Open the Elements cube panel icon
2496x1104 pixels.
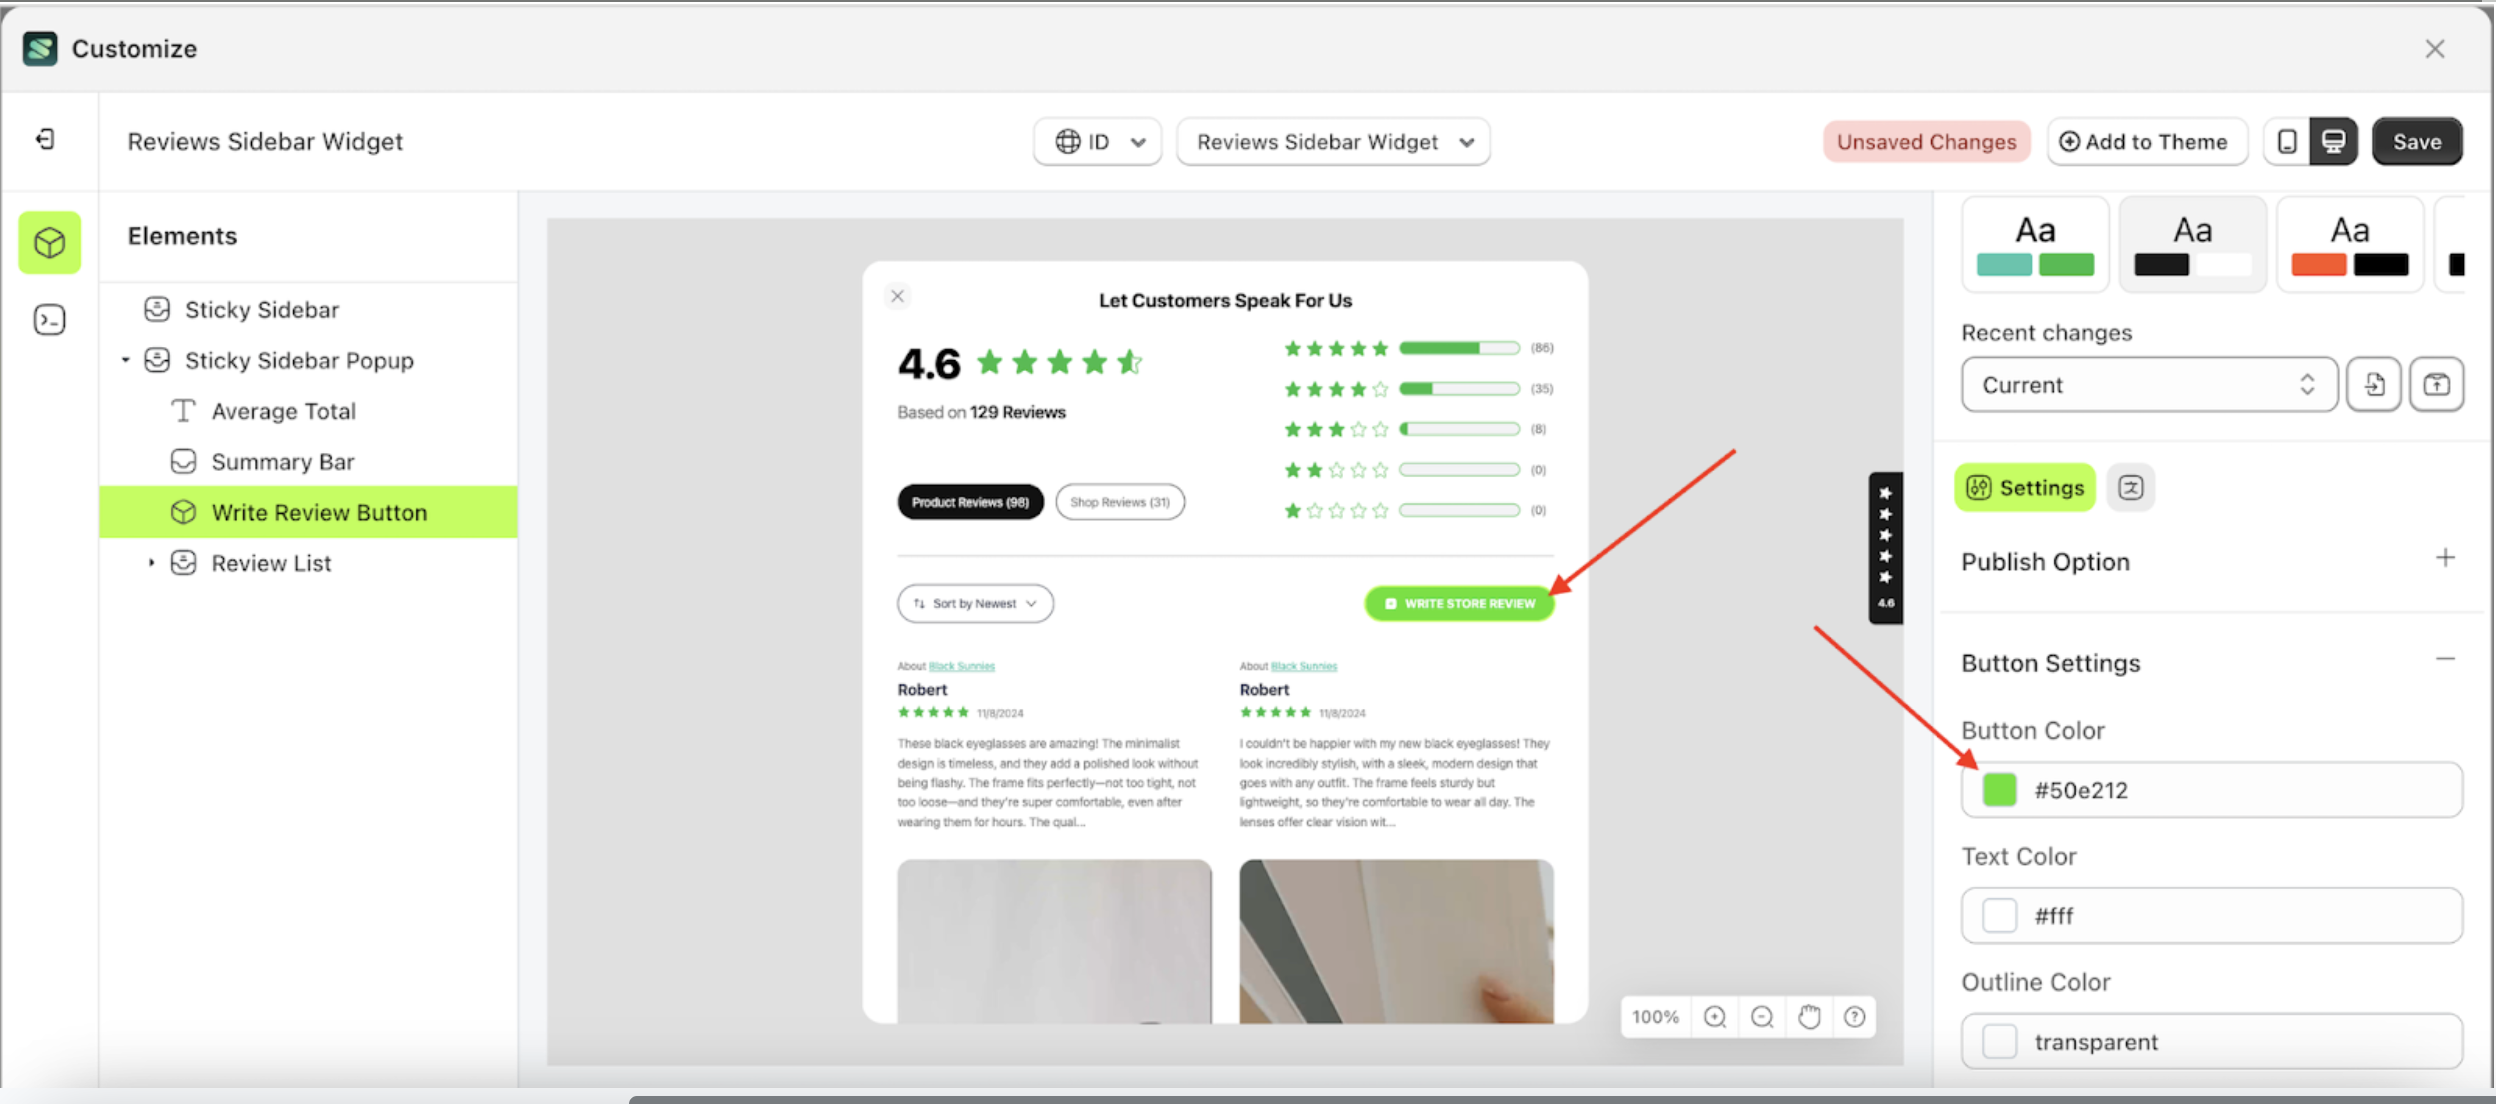coord(49,242)
